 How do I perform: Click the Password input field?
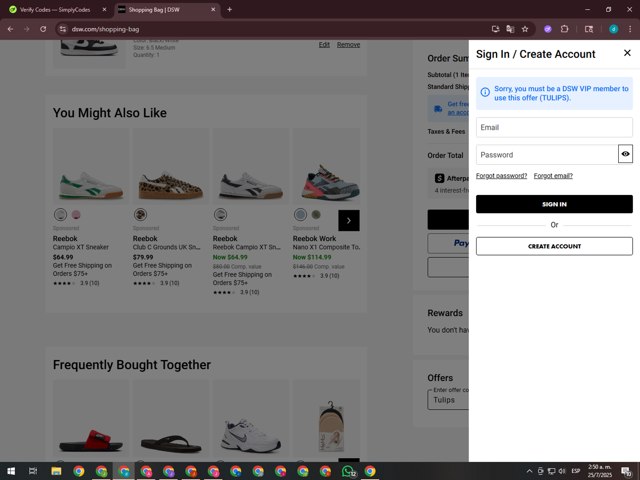click(x=547, y=155)
